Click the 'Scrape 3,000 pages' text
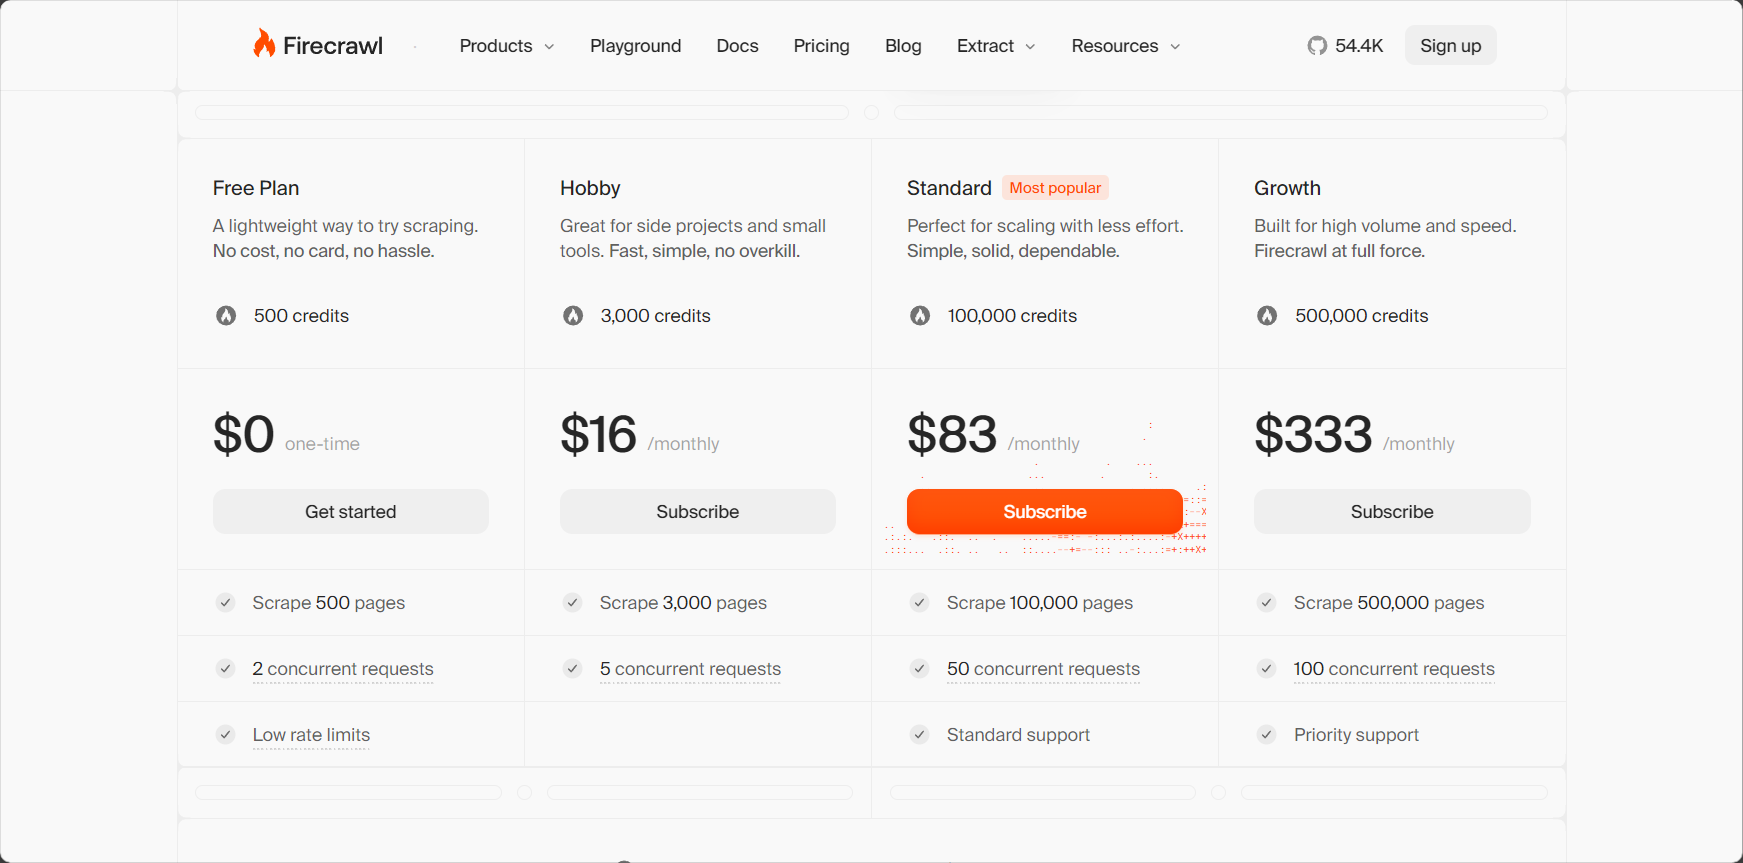Screen dimensions: 1743x863 click(683, 603)
